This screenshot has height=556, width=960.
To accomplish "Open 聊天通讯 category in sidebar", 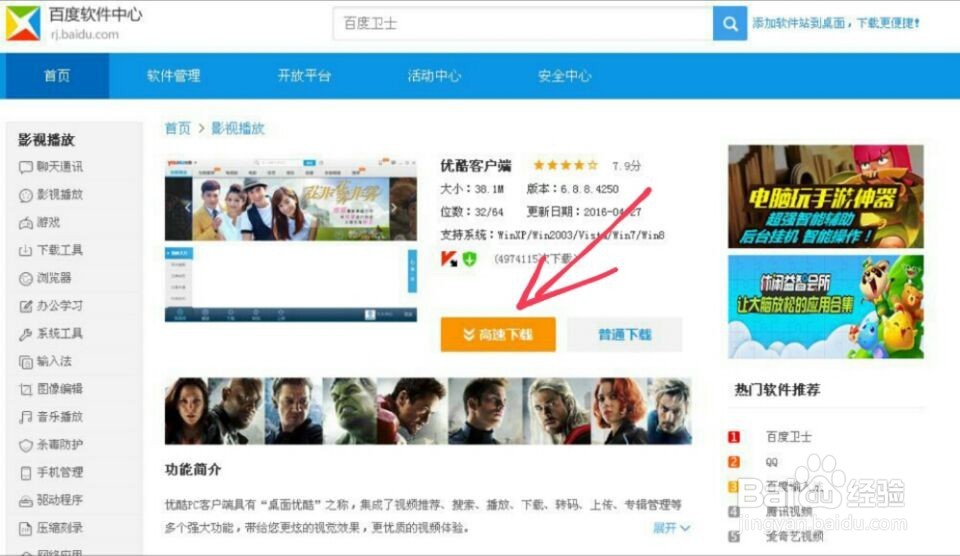I will tap(60, 167).
